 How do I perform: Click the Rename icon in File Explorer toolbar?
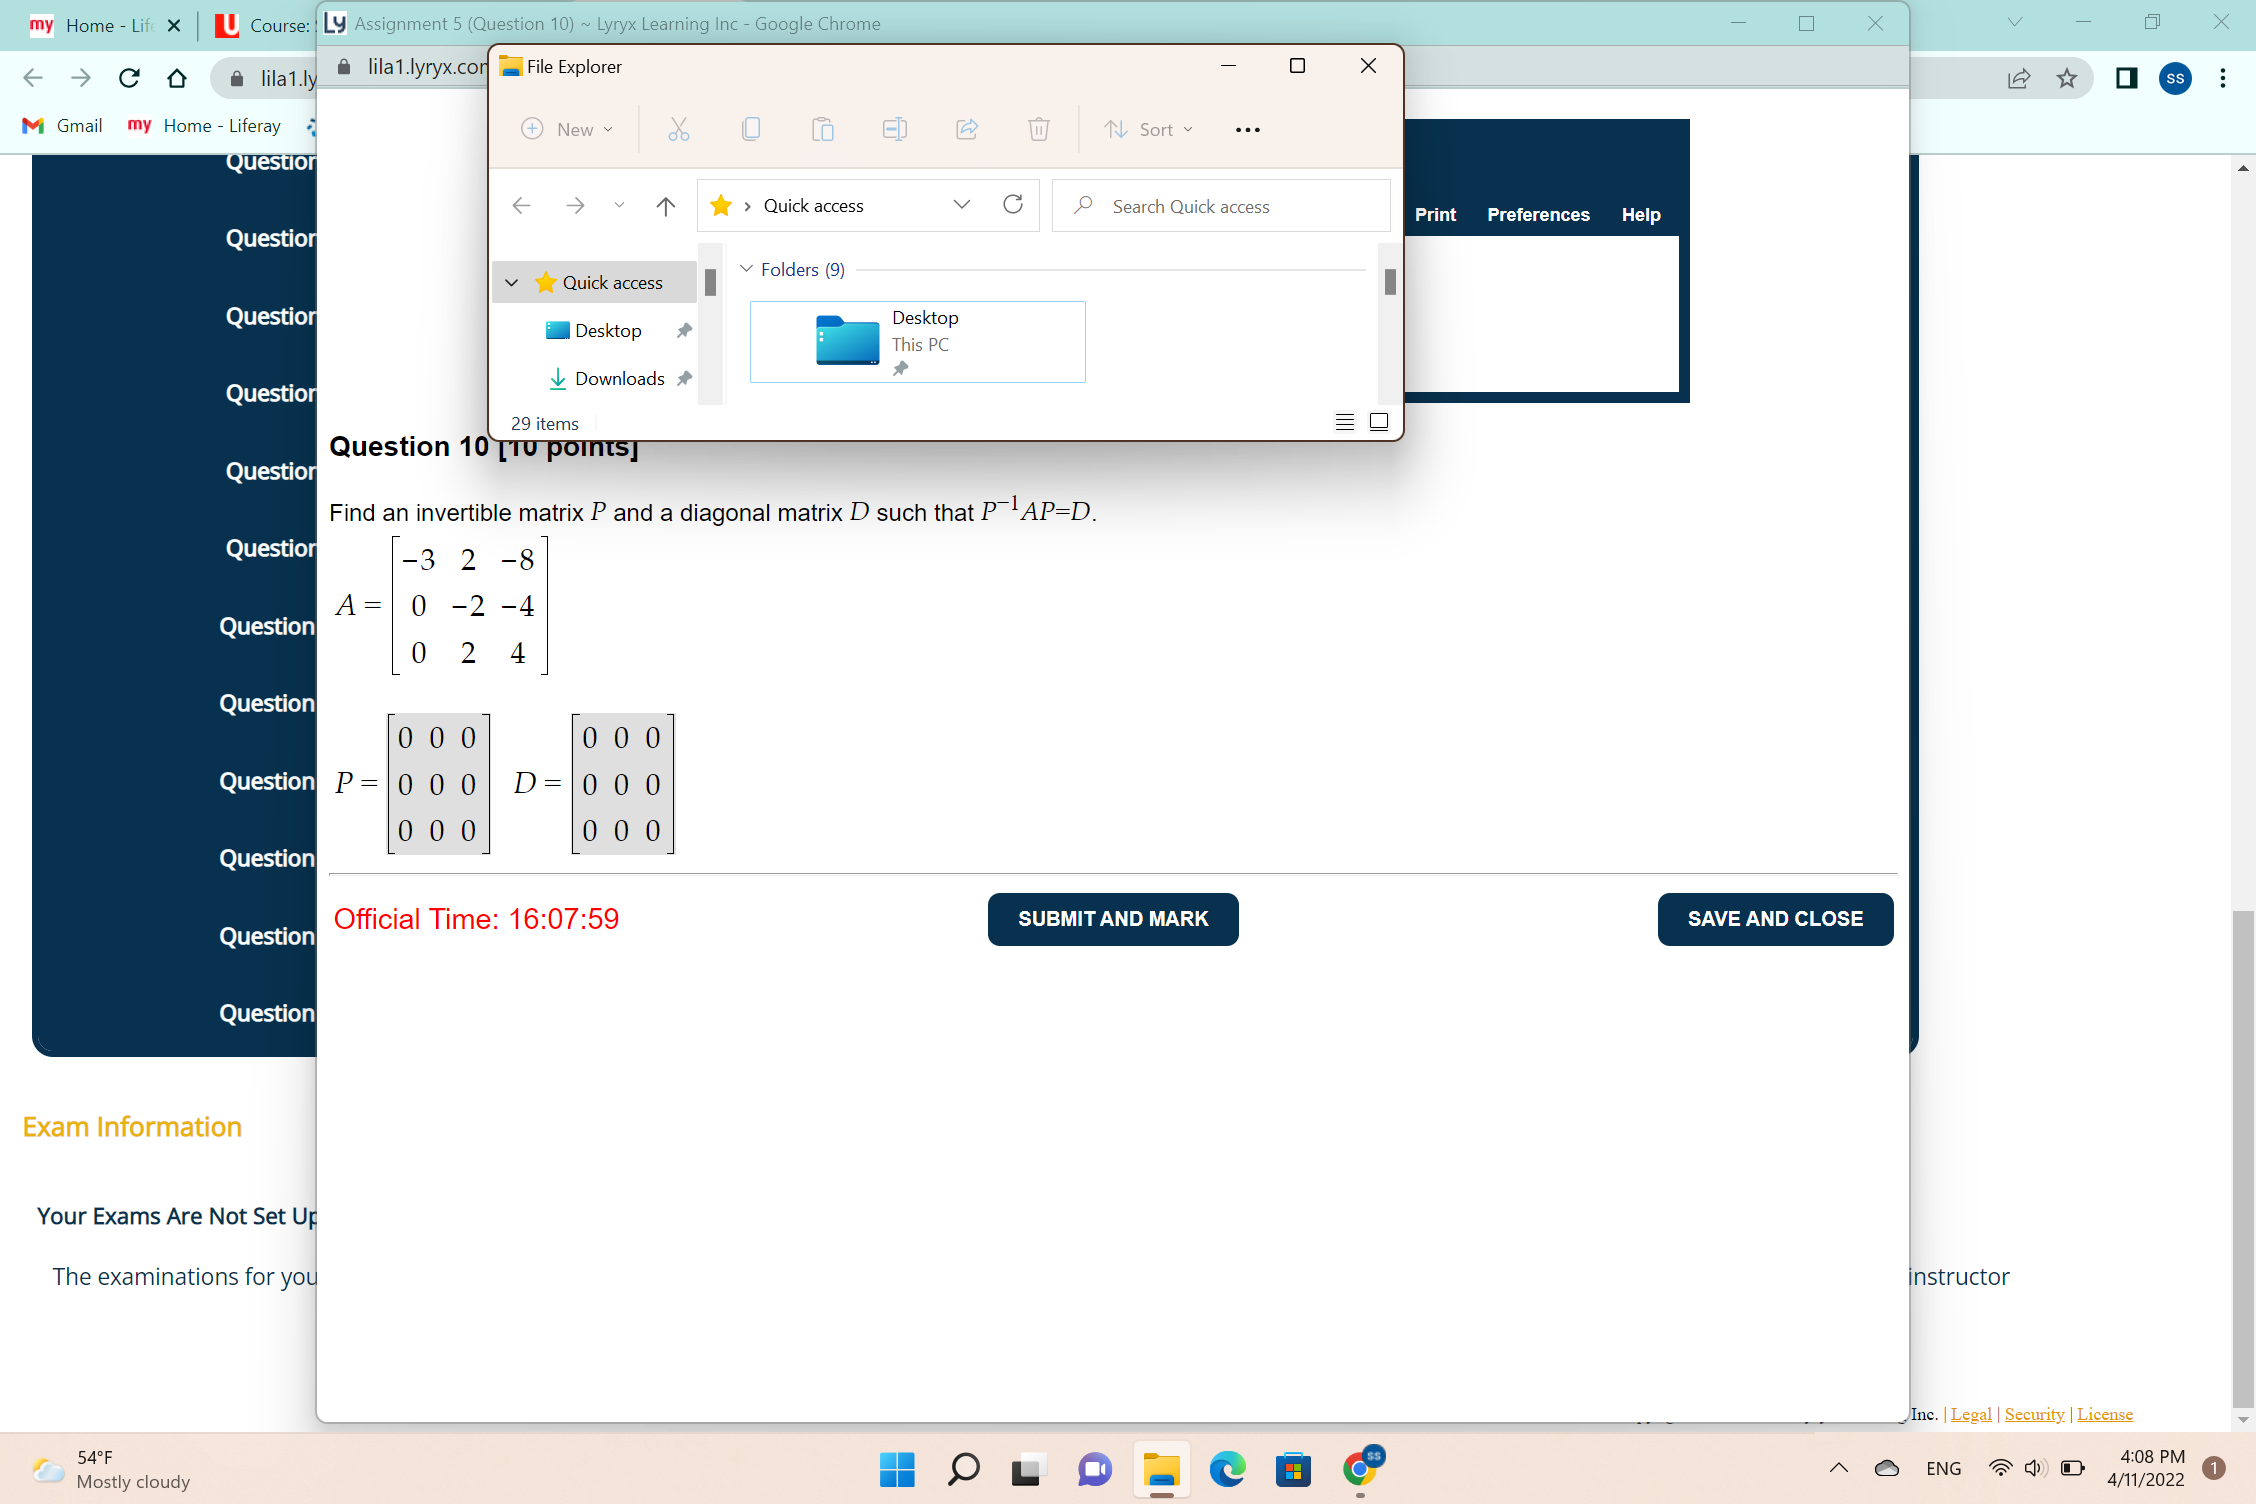895,129
